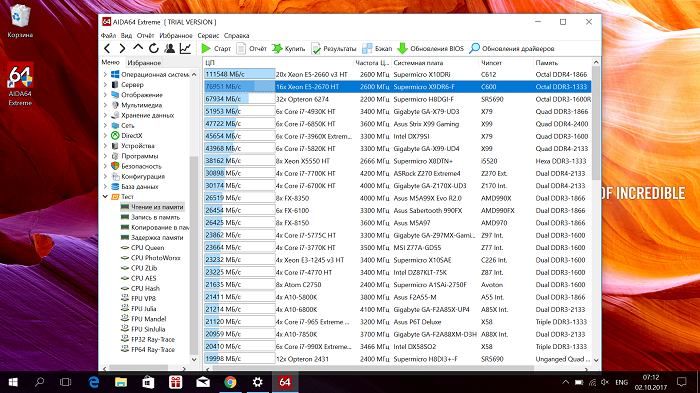Image resolution: width=700 pixels, height=393 pixels.
Task: Select the 20x Xeon E5-2660 v3 HT row
Action: pos(397,75)
